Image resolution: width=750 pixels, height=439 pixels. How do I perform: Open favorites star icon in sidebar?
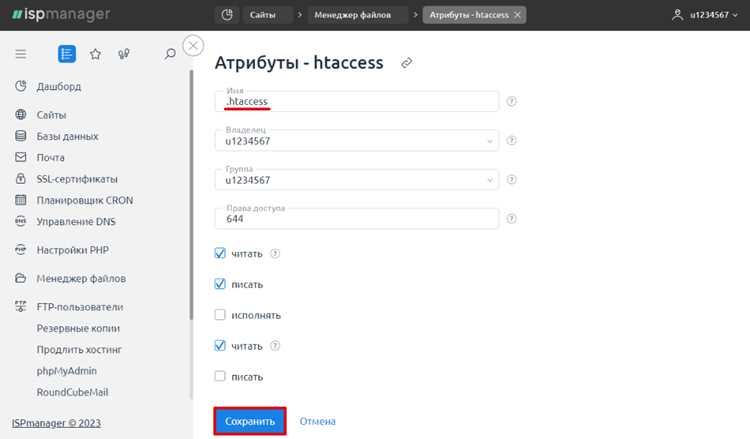click(95, 54)
